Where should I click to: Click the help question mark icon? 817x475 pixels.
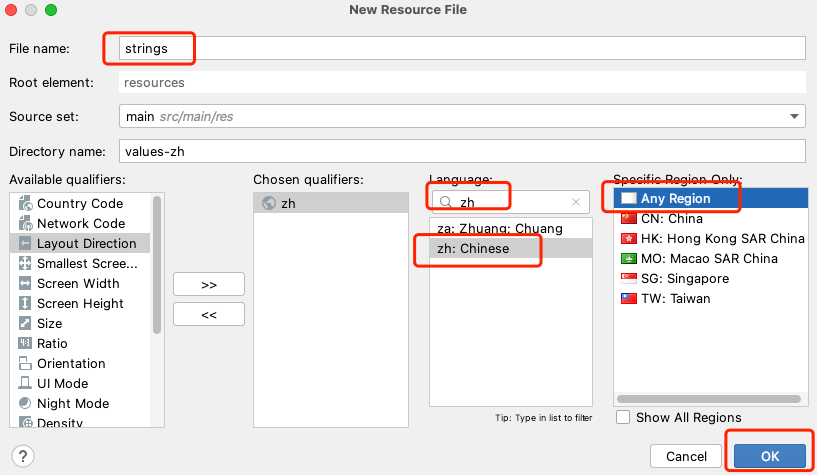tap(24, 456)
